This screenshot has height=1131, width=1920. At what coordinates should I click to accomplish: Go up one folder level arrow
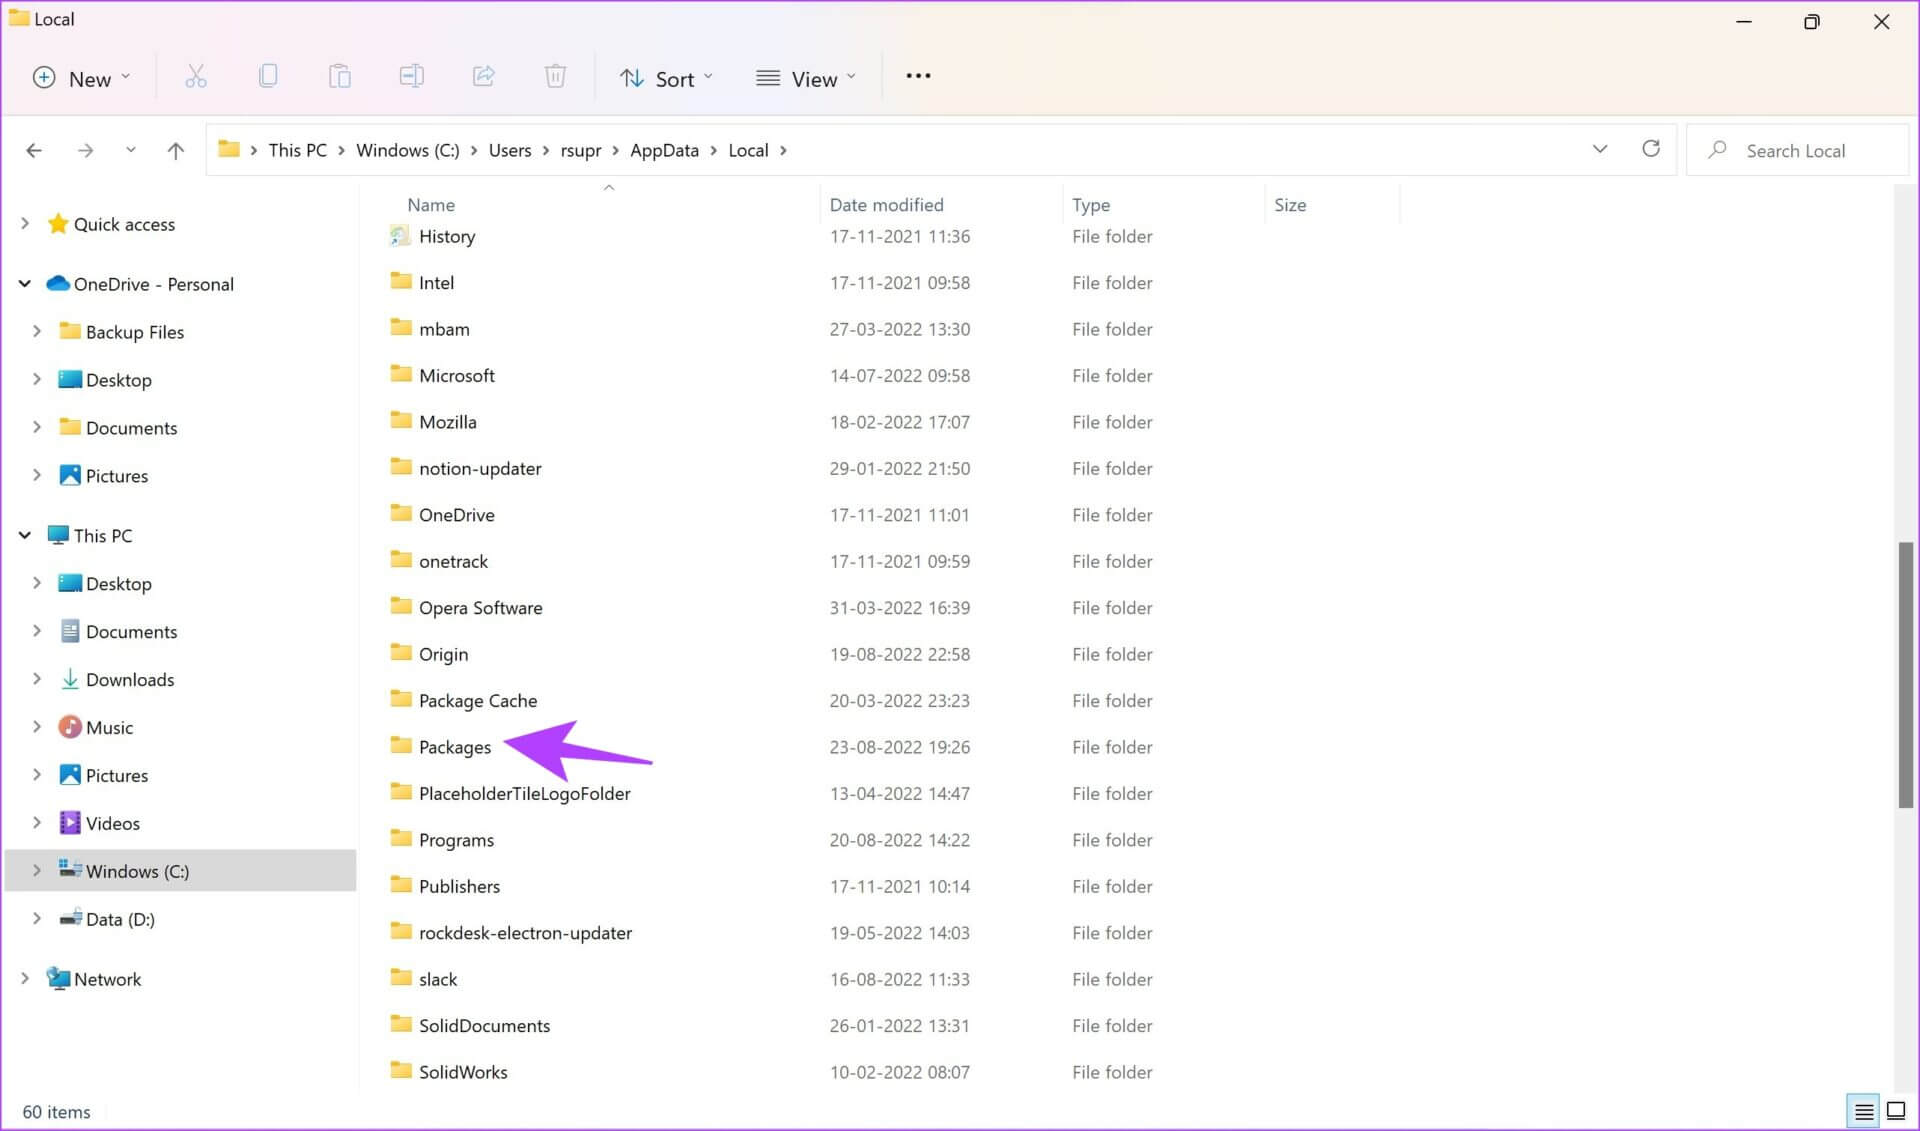tap(176, 150)
